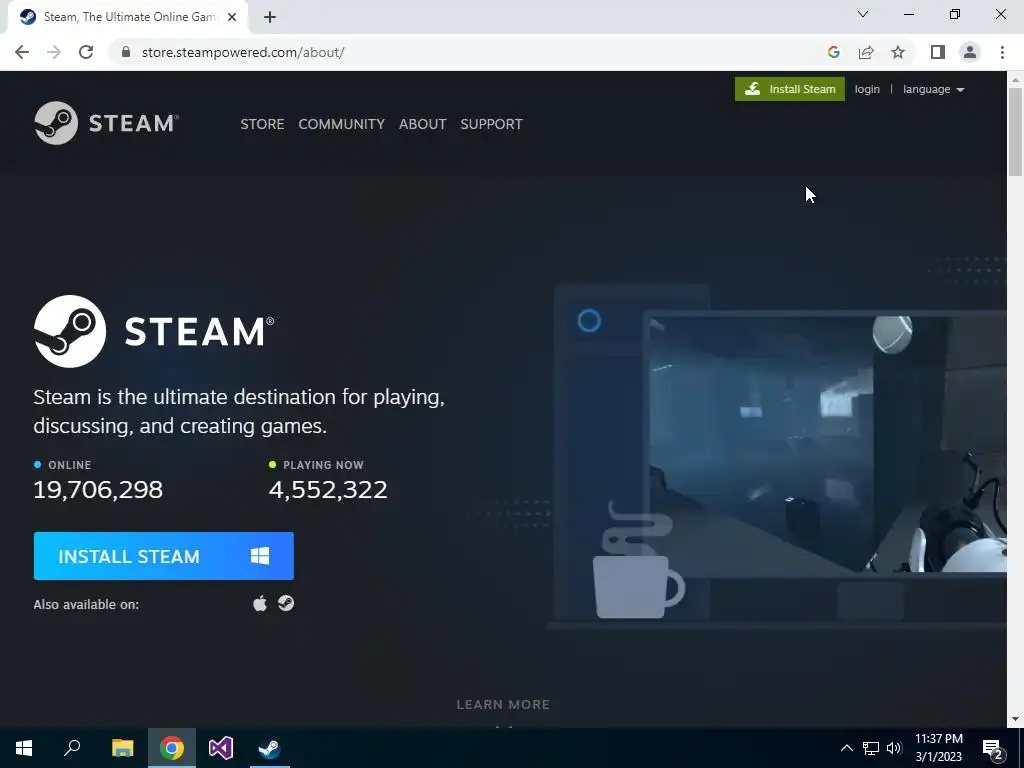The height and width of the screenshot is (768, 1024).
Task: Open the taskbar clock and date
Action: point(938,748)
